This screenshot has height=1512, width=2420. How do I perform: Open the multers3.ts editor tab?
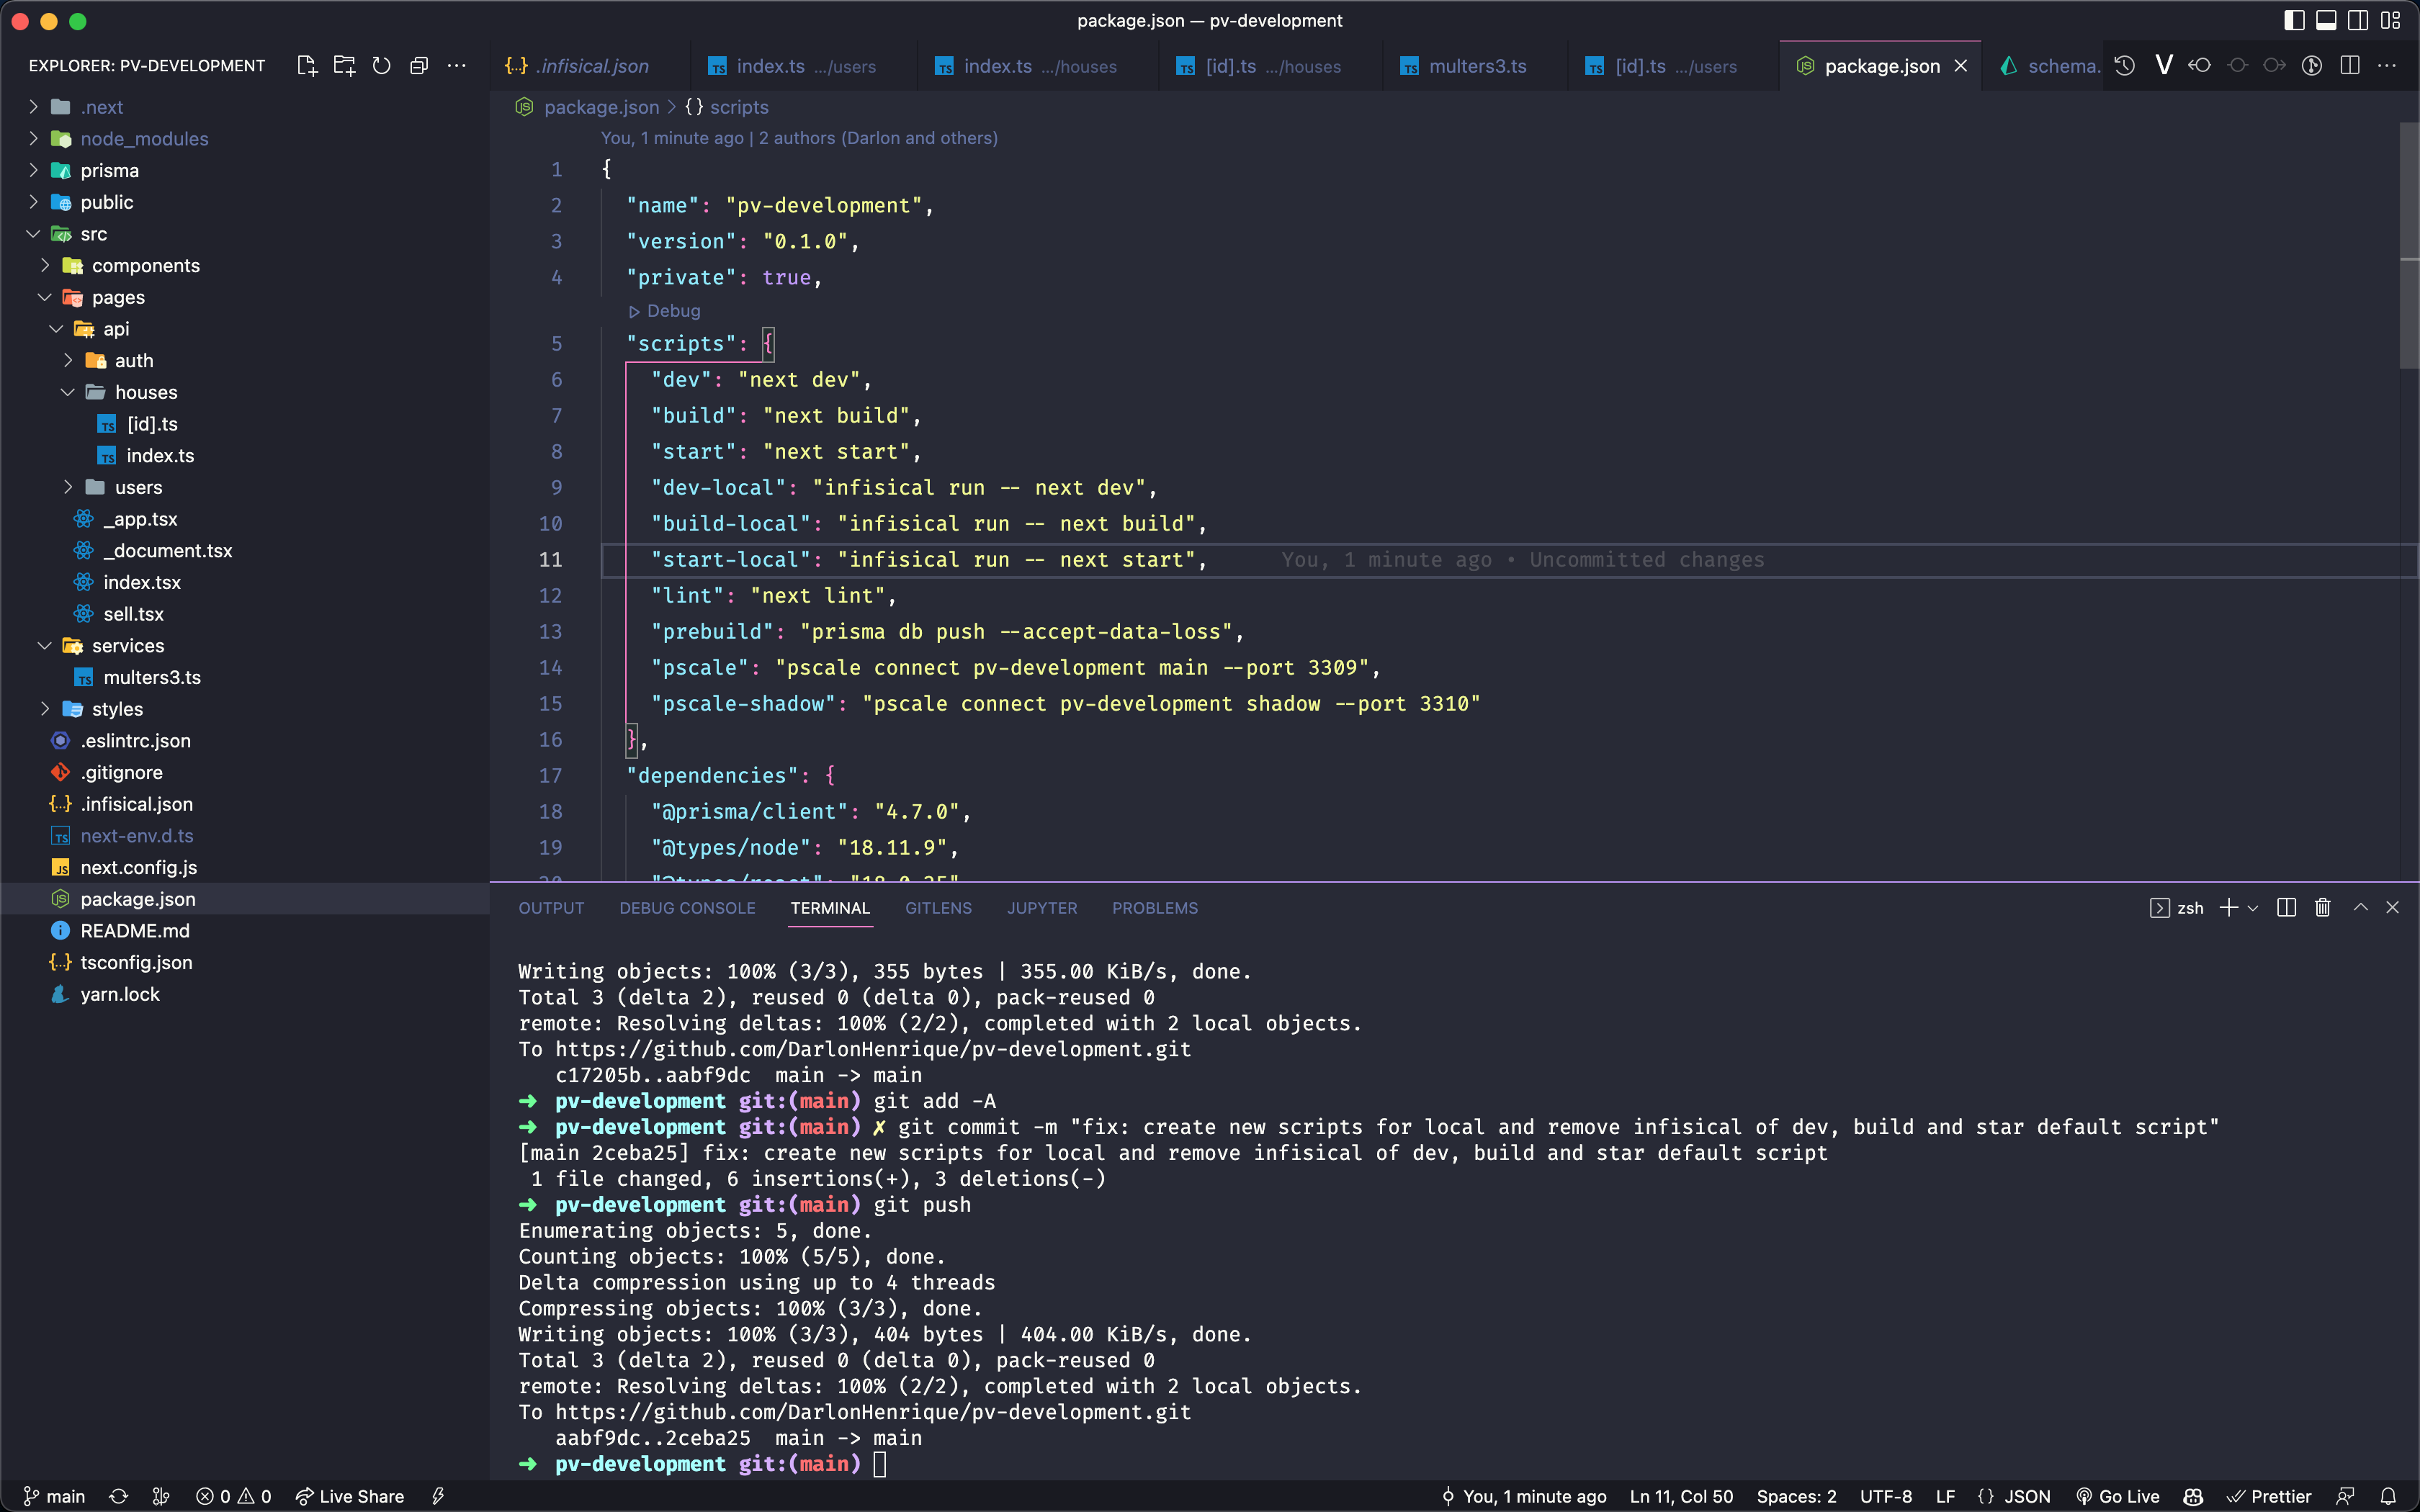click(x=1476, y=66)
